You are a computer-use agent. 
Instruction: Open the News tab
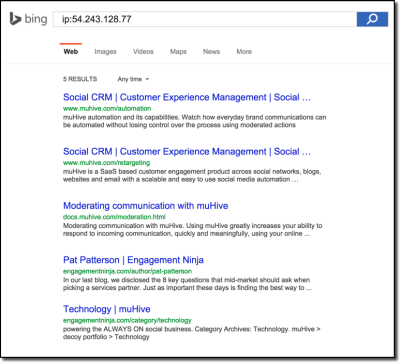[211, 51]
